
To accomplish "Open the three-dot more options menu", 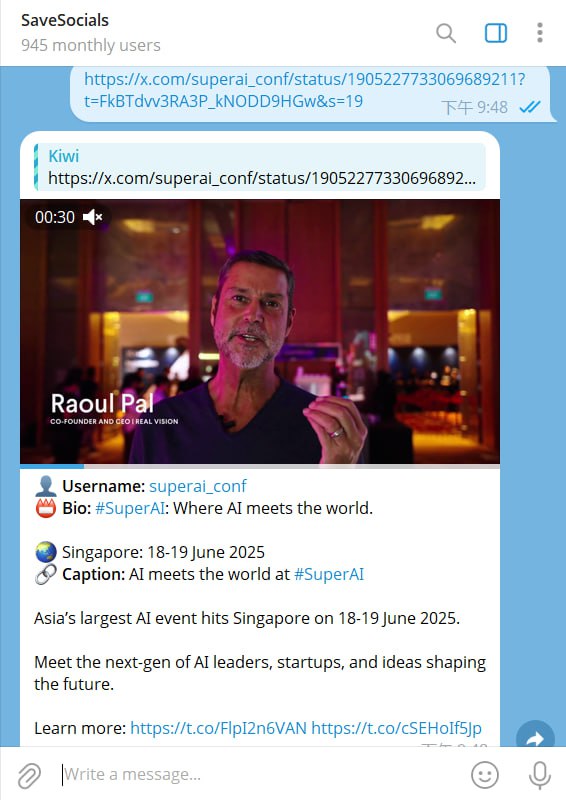I will point(539,33).
